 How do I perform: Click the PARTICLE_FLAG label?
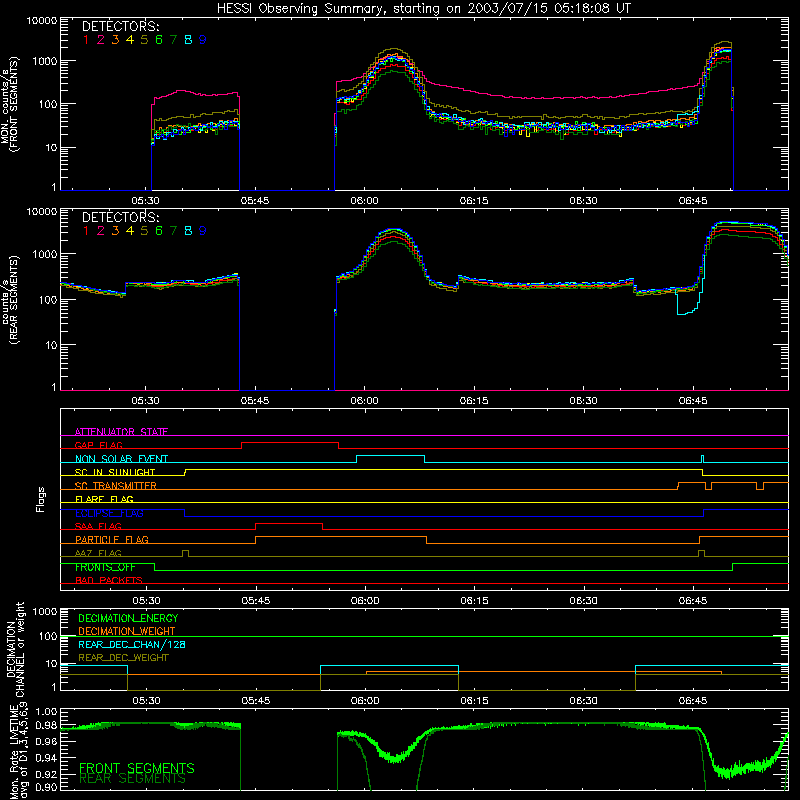112,540
